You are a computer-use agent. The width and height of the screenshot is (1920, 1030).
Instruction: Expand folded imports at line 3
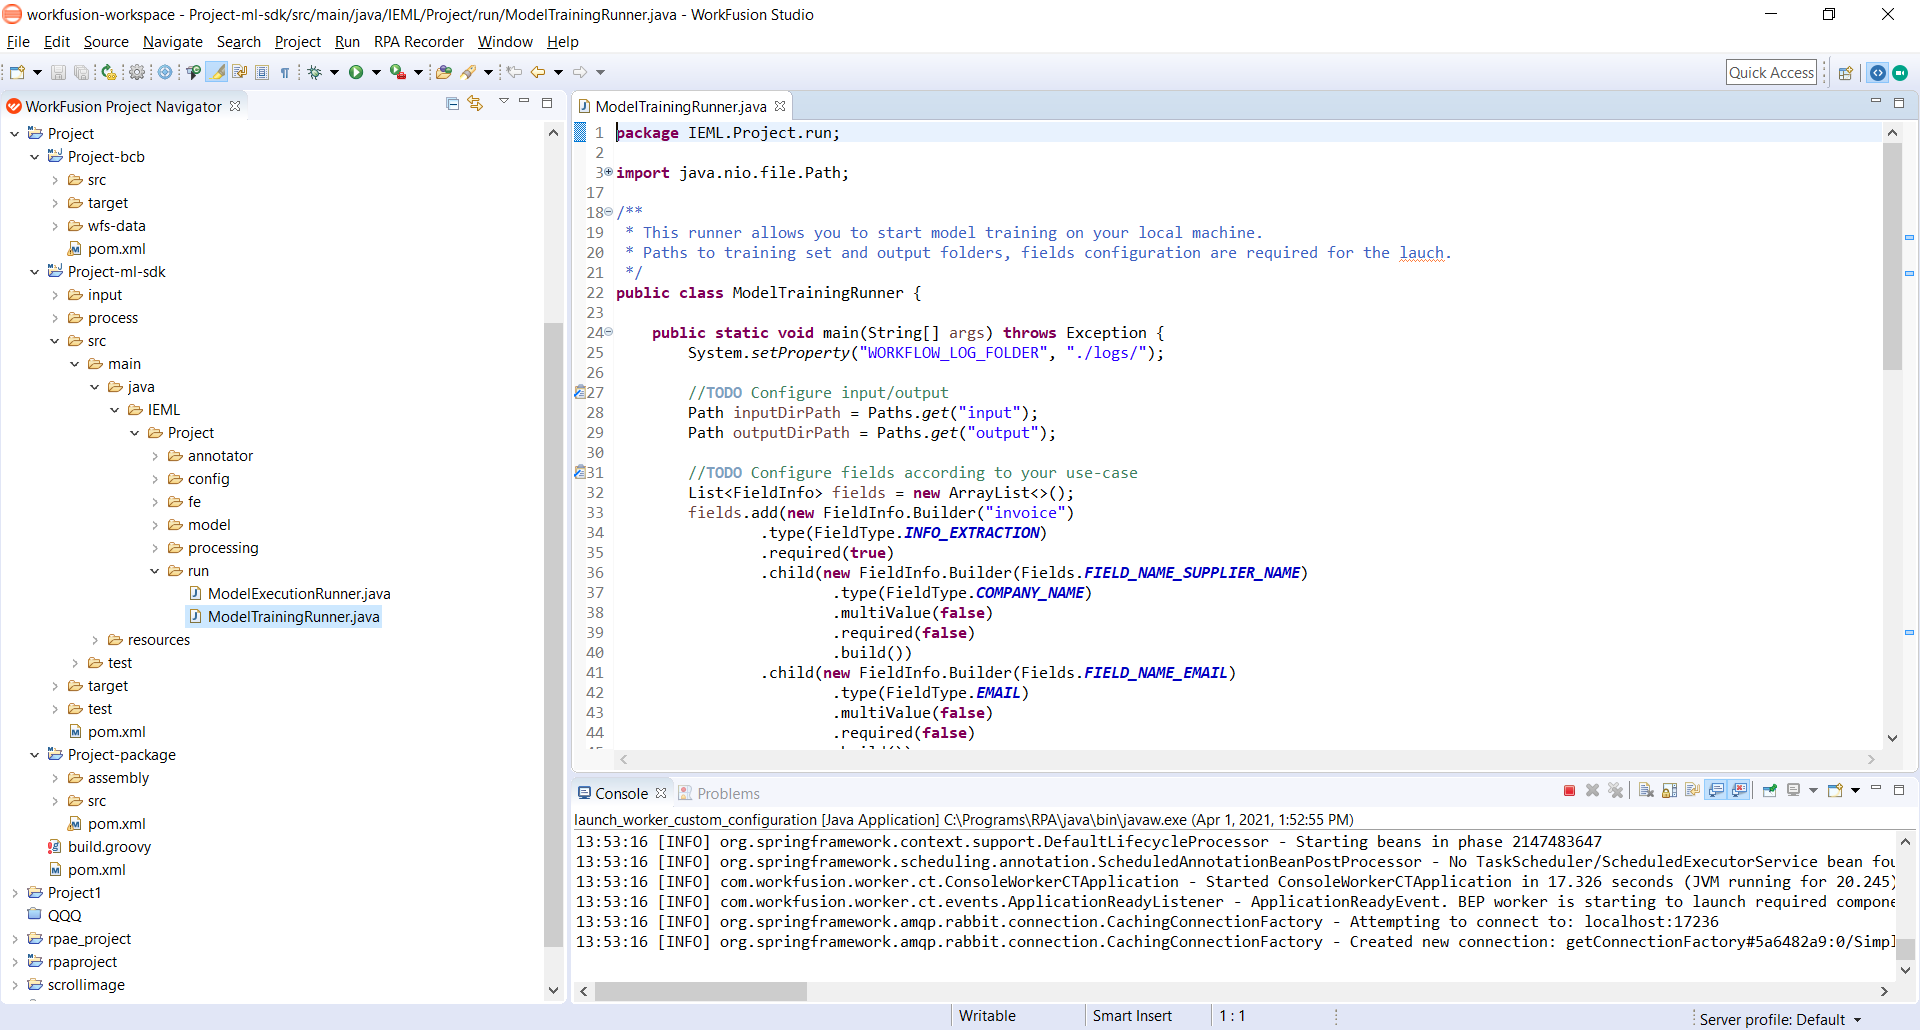point(608,172)
